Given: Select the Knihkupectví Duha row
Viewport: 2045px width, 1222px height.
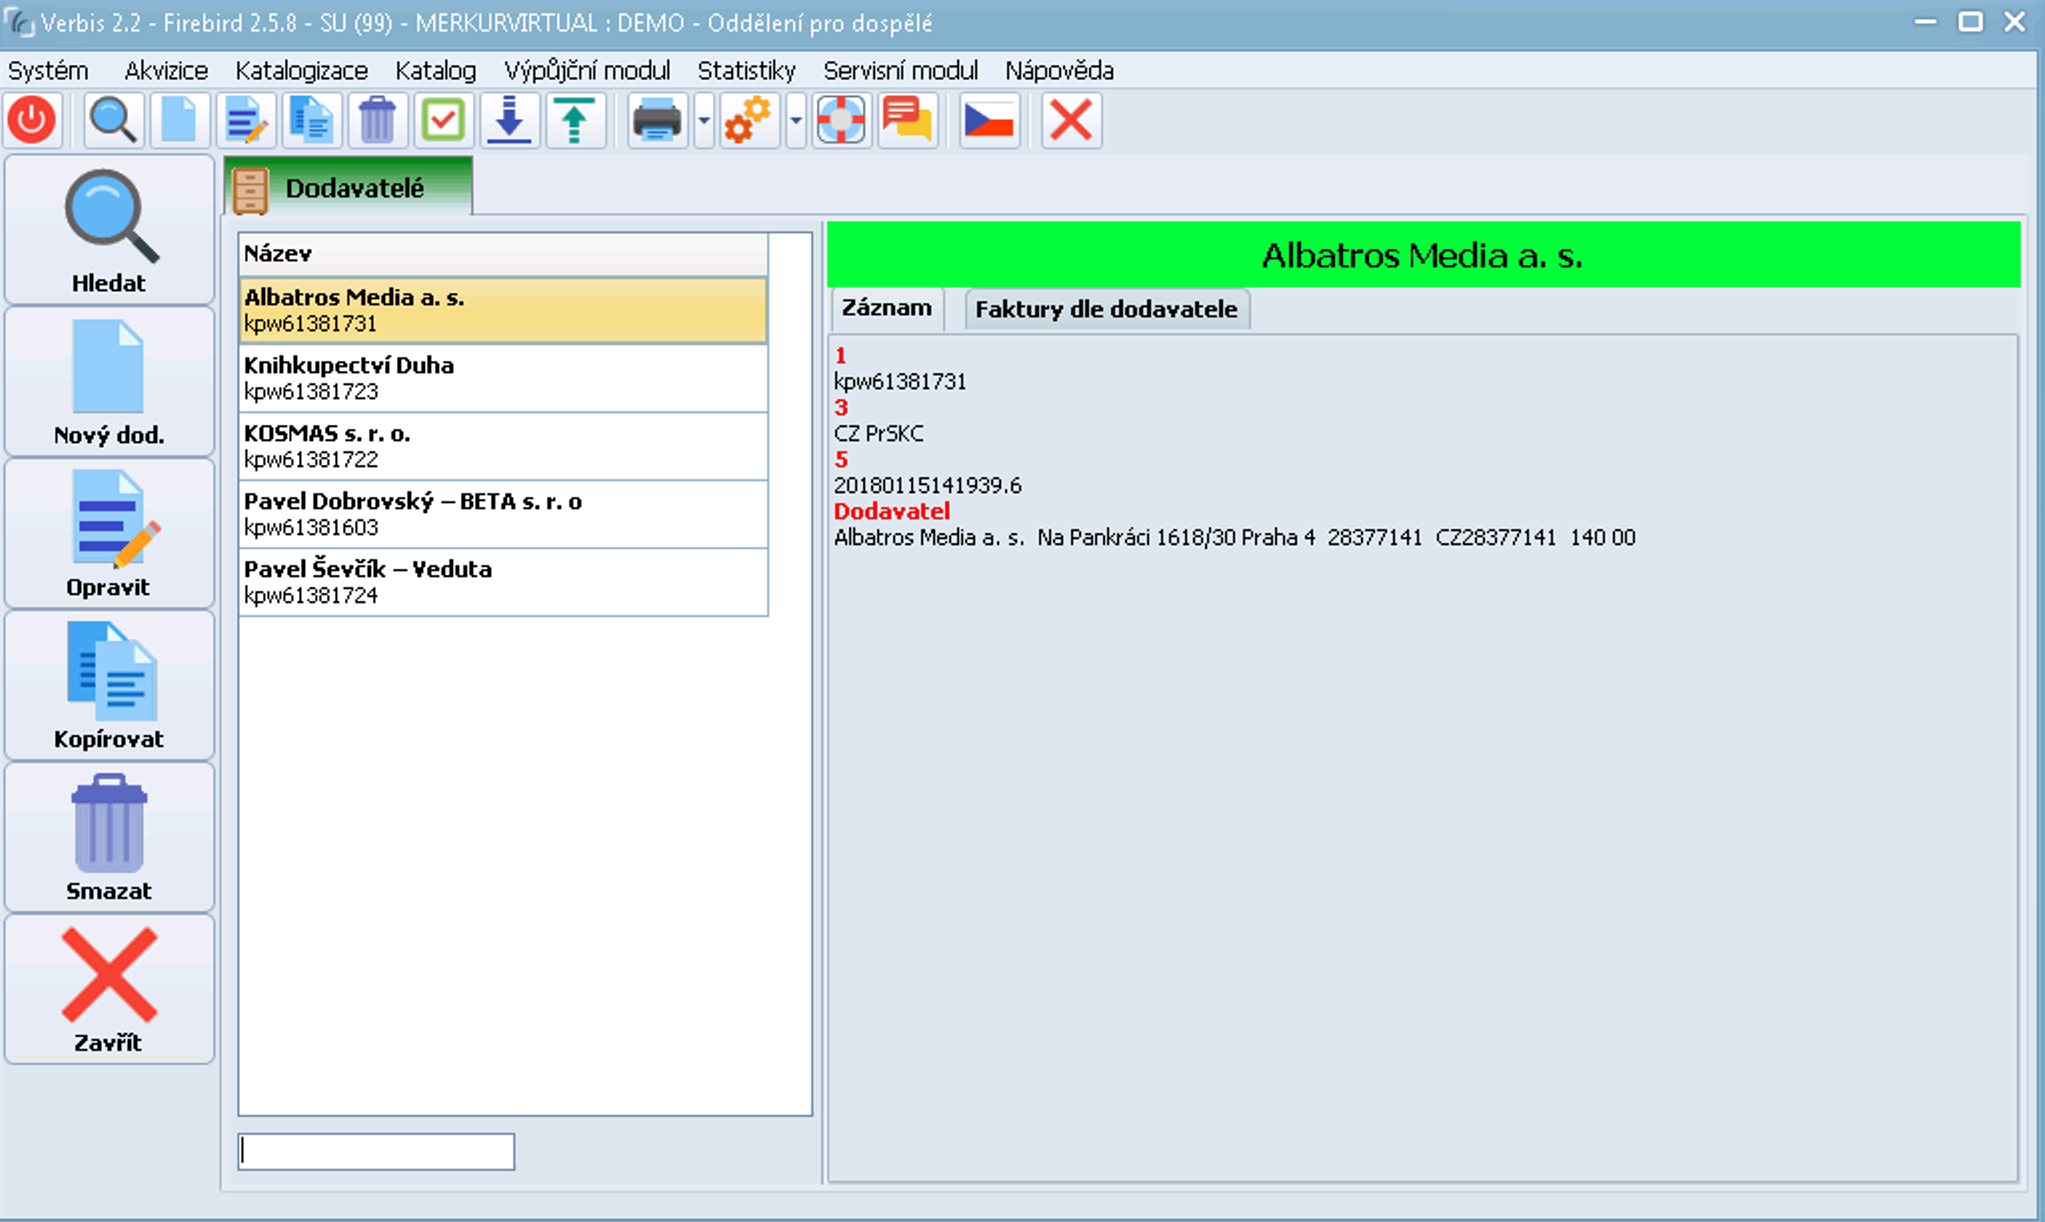Looking at the screenshot, I should pyautogui.click(x=503, y=378).
